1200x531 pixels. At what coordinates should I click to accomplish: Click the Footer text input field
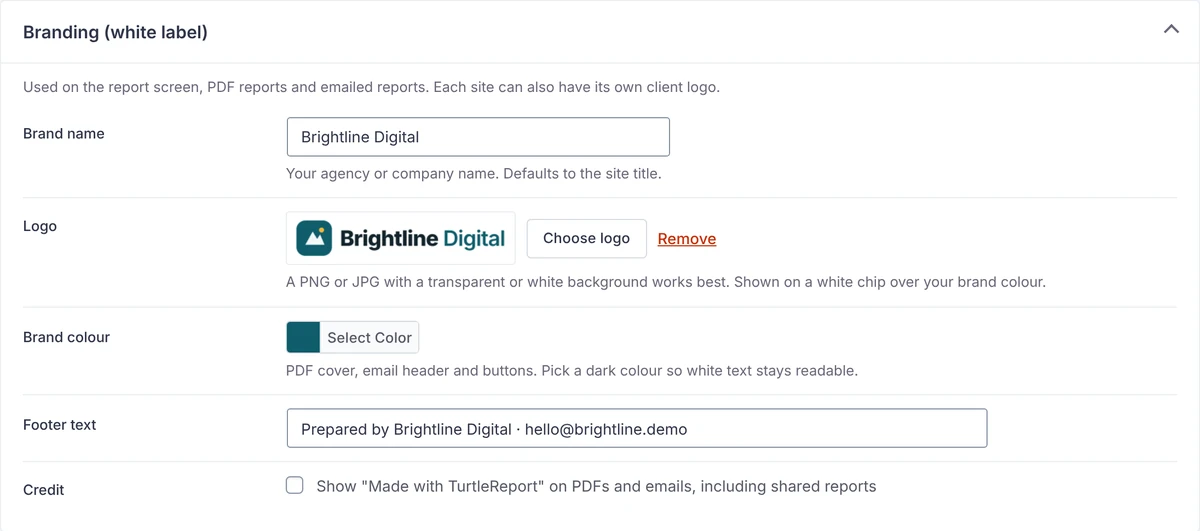tap(637, 428)
